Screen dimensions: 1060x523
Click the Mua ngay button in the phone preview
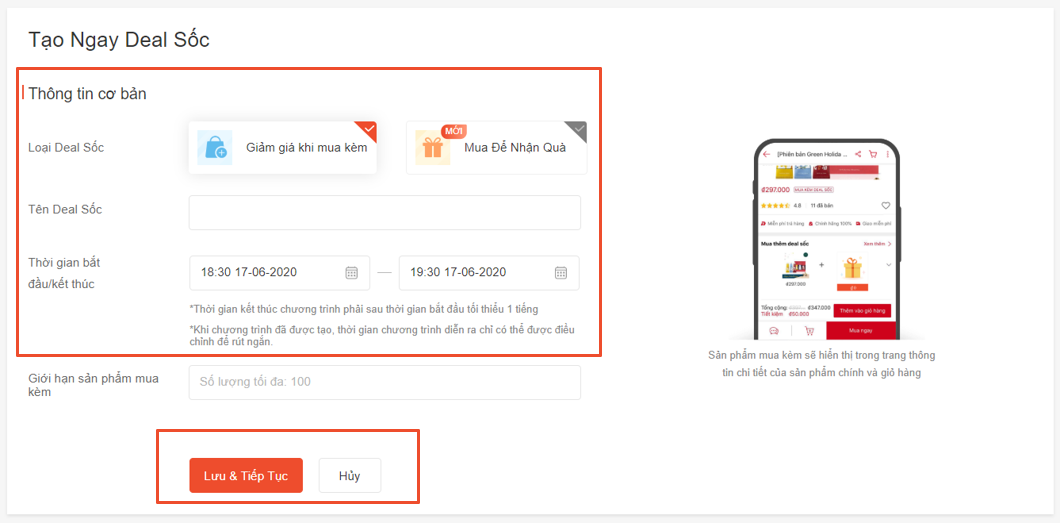859,330
